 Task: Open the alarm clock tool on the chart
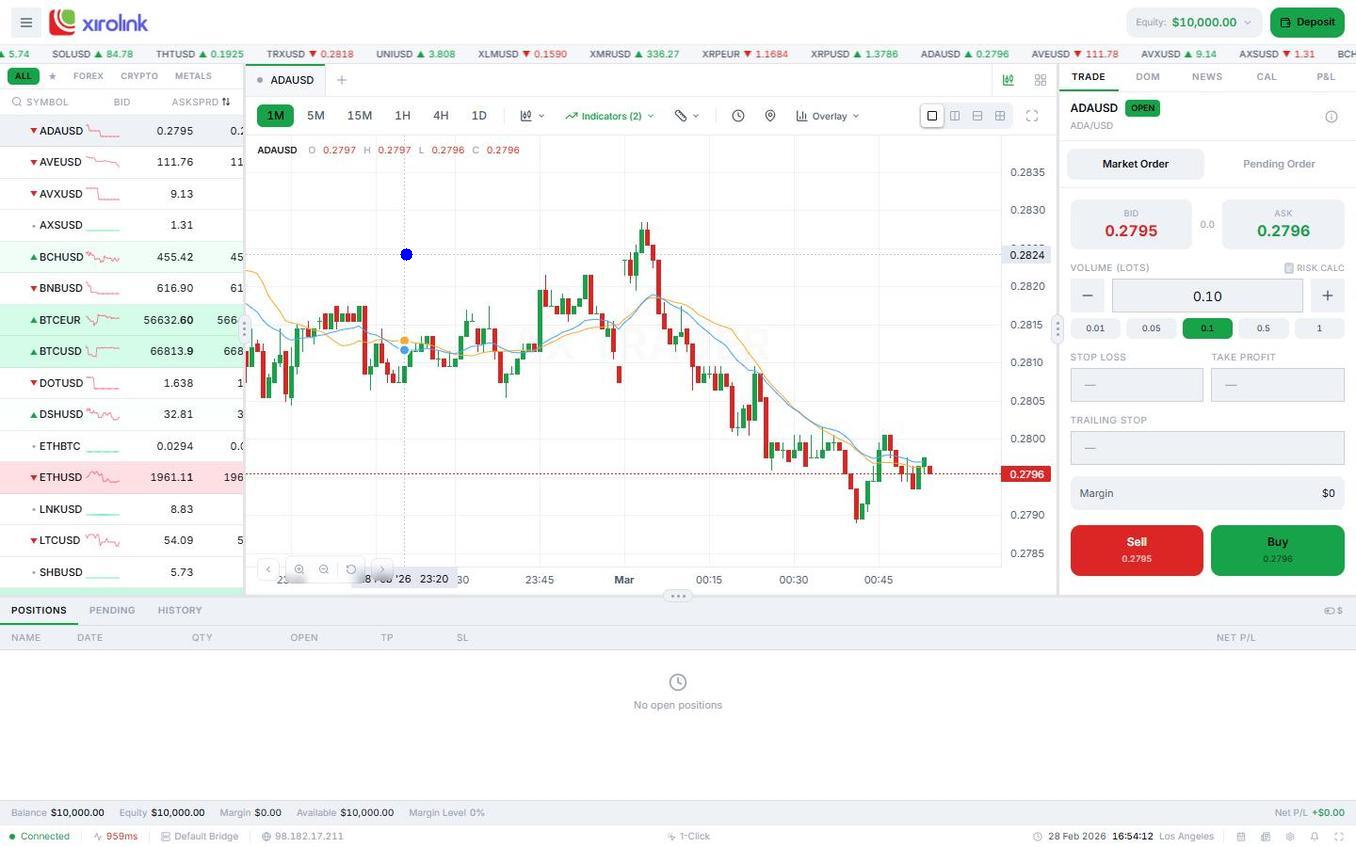738,116
